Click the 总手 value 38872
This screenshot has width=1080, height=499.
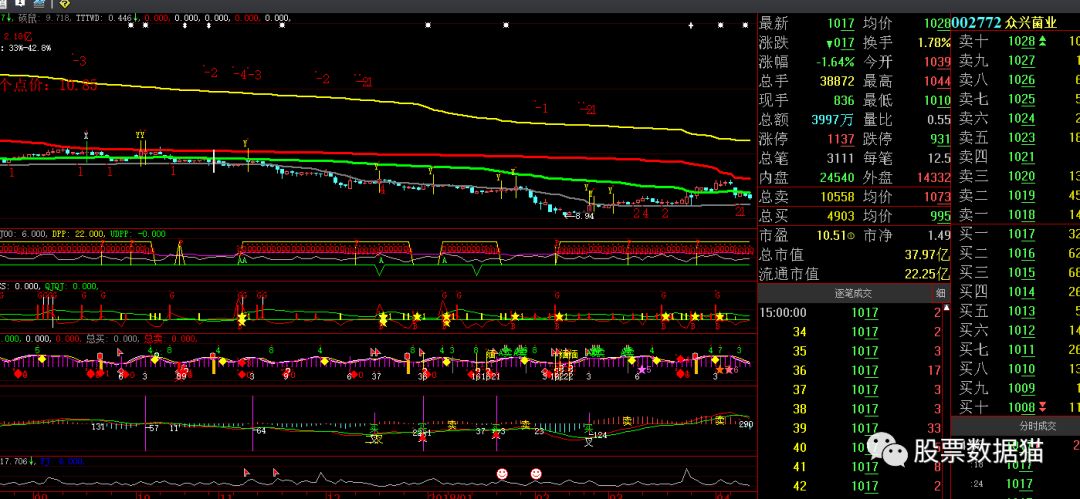[837, 81]
